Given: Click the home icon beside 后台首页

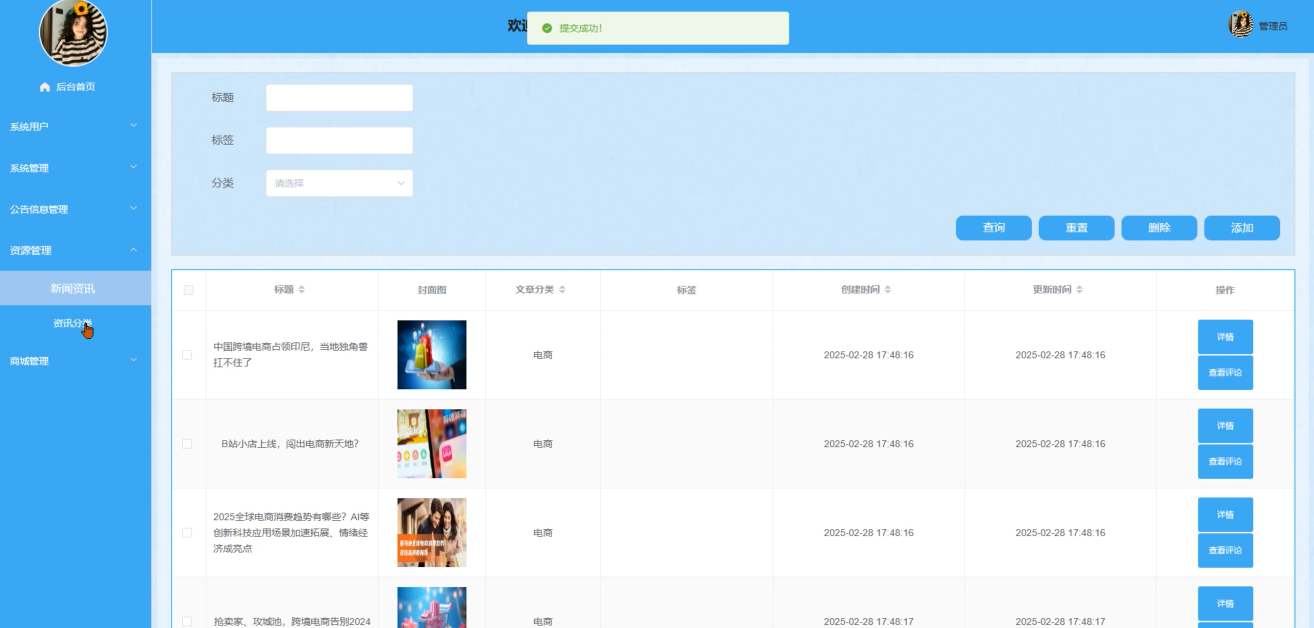Looking at the screenshot, I should 44,87.
